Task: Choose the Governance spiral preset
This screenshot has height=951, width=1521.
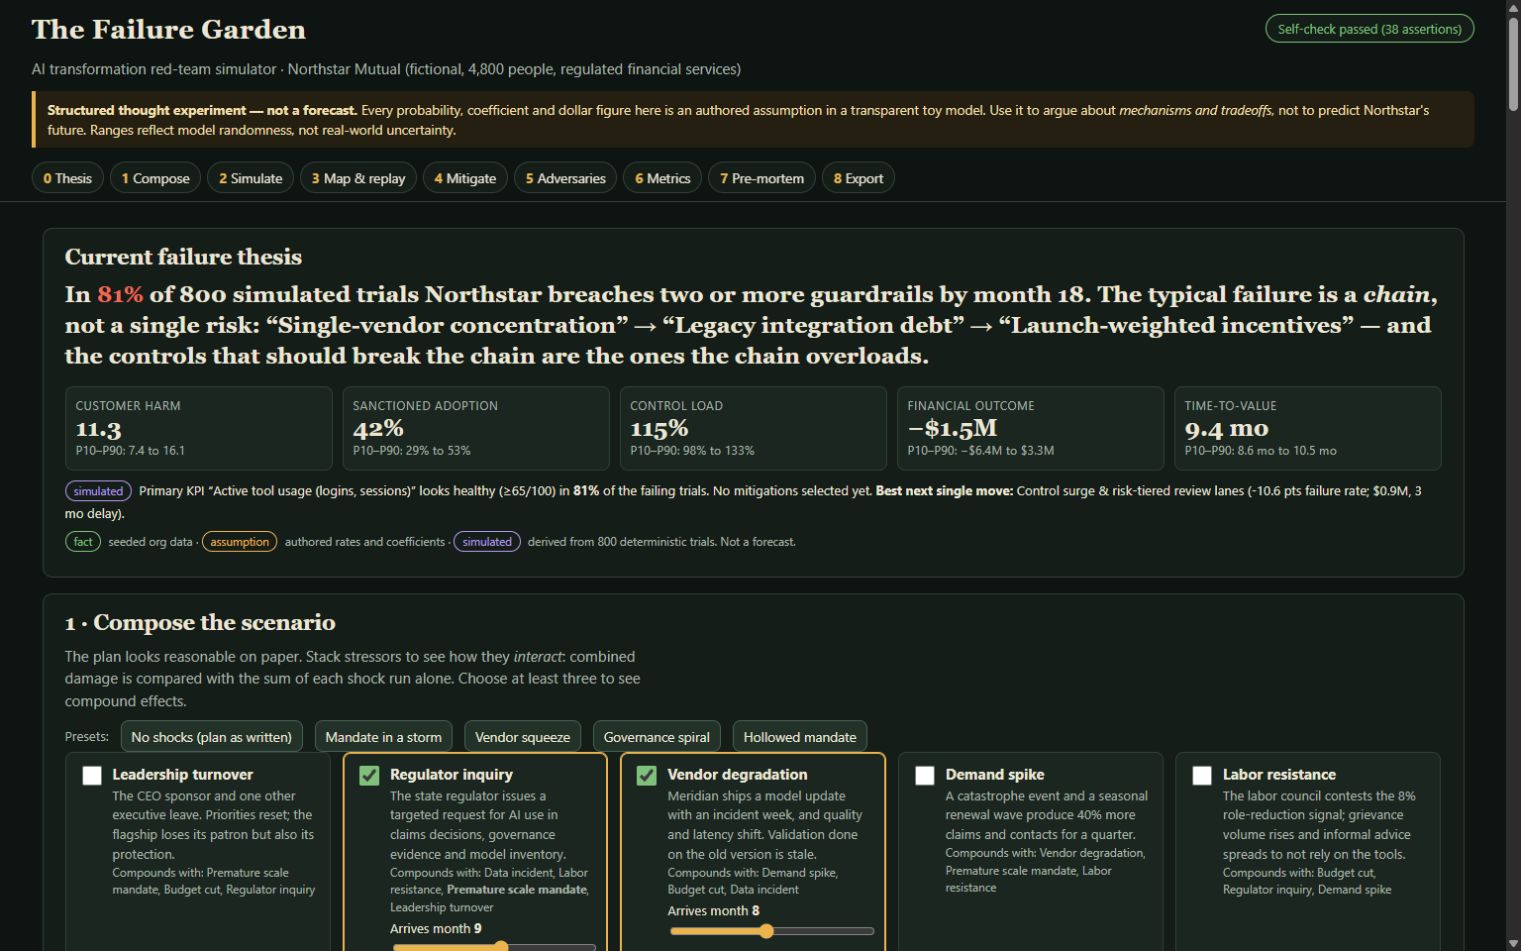Action: [x=656, y=737]
